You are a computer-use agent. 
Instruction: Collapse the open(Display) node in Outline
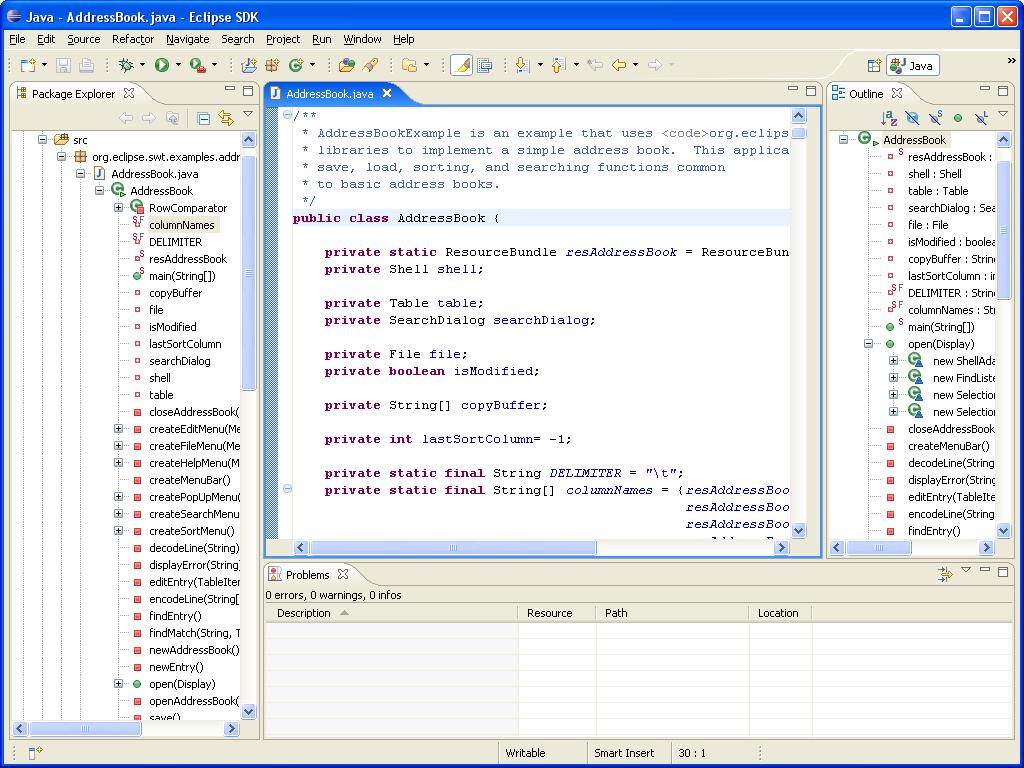coord(869,344)
